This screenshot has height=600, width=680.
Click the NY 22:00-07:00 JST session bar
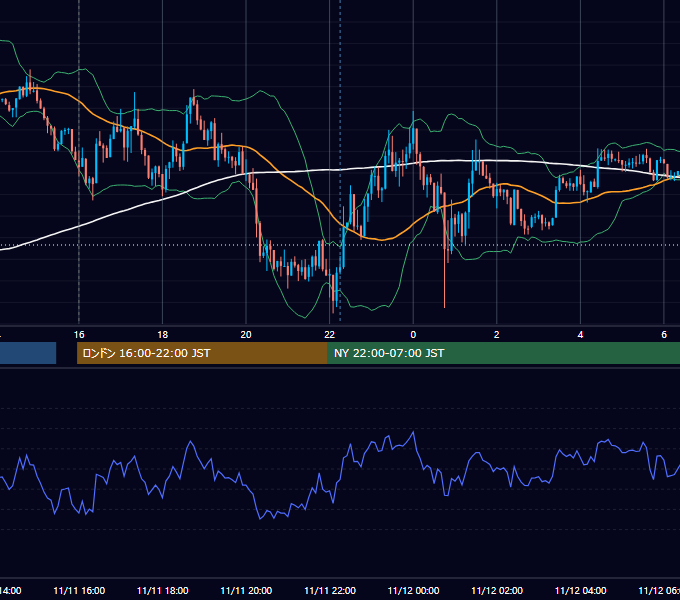pos(503,353)
